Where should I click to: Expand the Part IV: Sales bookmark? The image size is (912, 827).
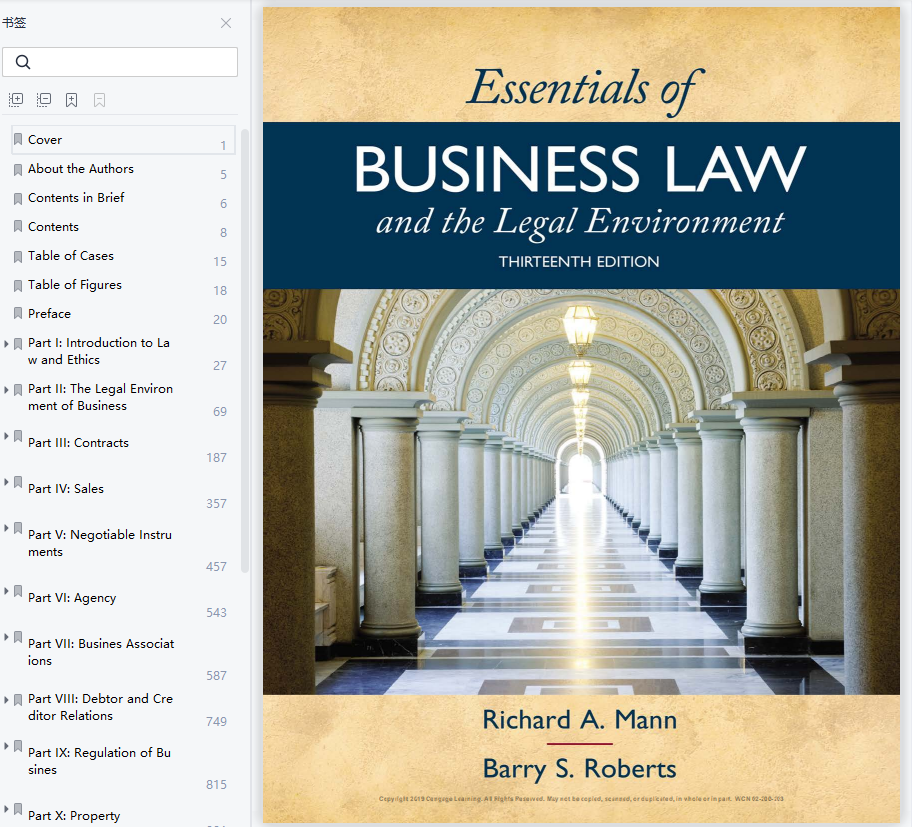coord(6,482)
